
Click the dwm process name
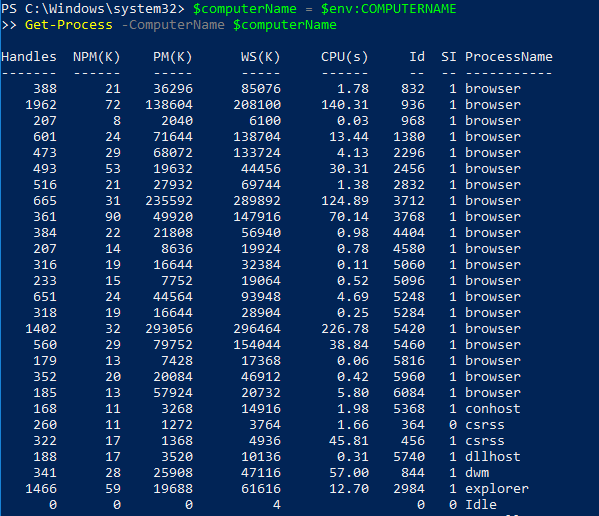477,473
